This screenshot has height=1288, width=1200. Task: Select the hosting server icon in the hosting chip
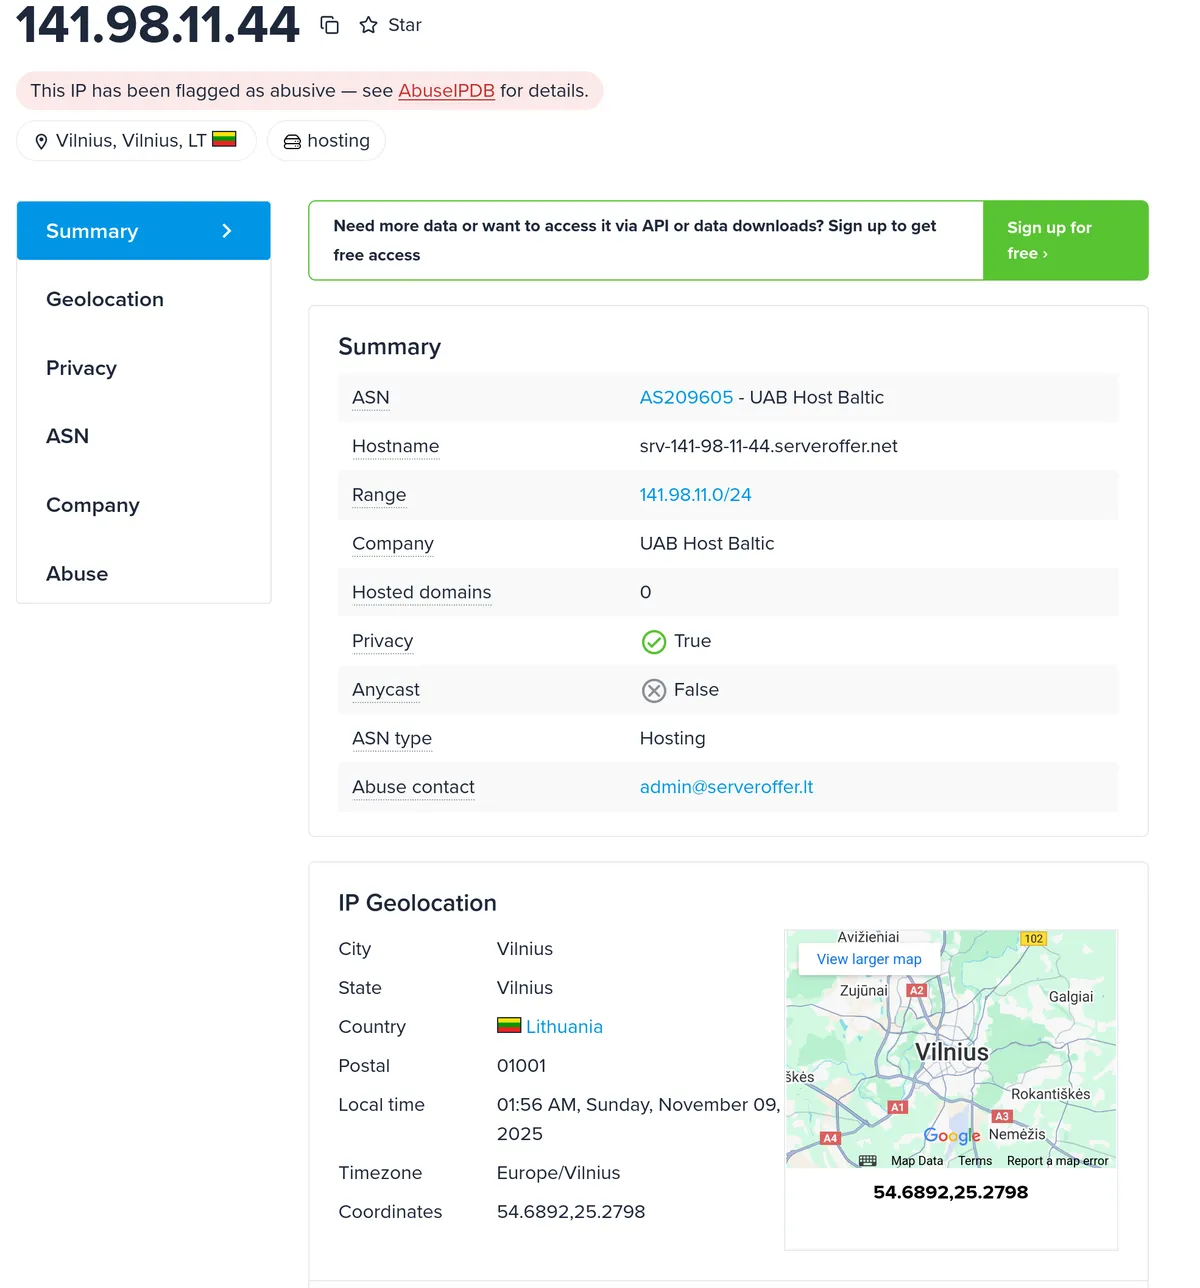(x=291, y=140)
